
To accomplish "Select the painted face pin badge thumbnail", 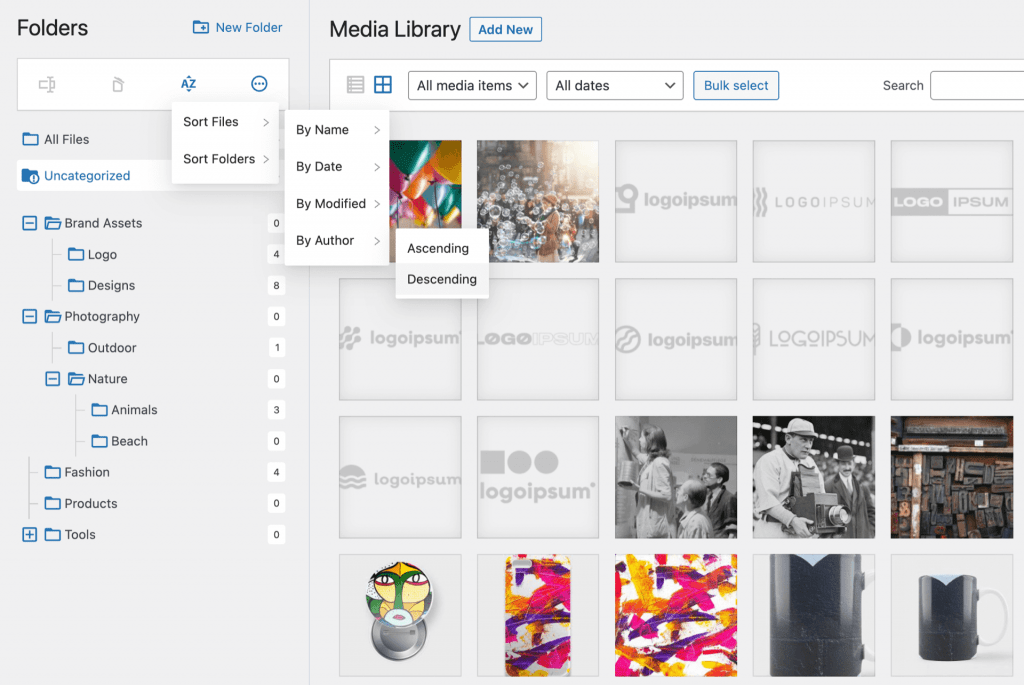I will pos(400,615).
